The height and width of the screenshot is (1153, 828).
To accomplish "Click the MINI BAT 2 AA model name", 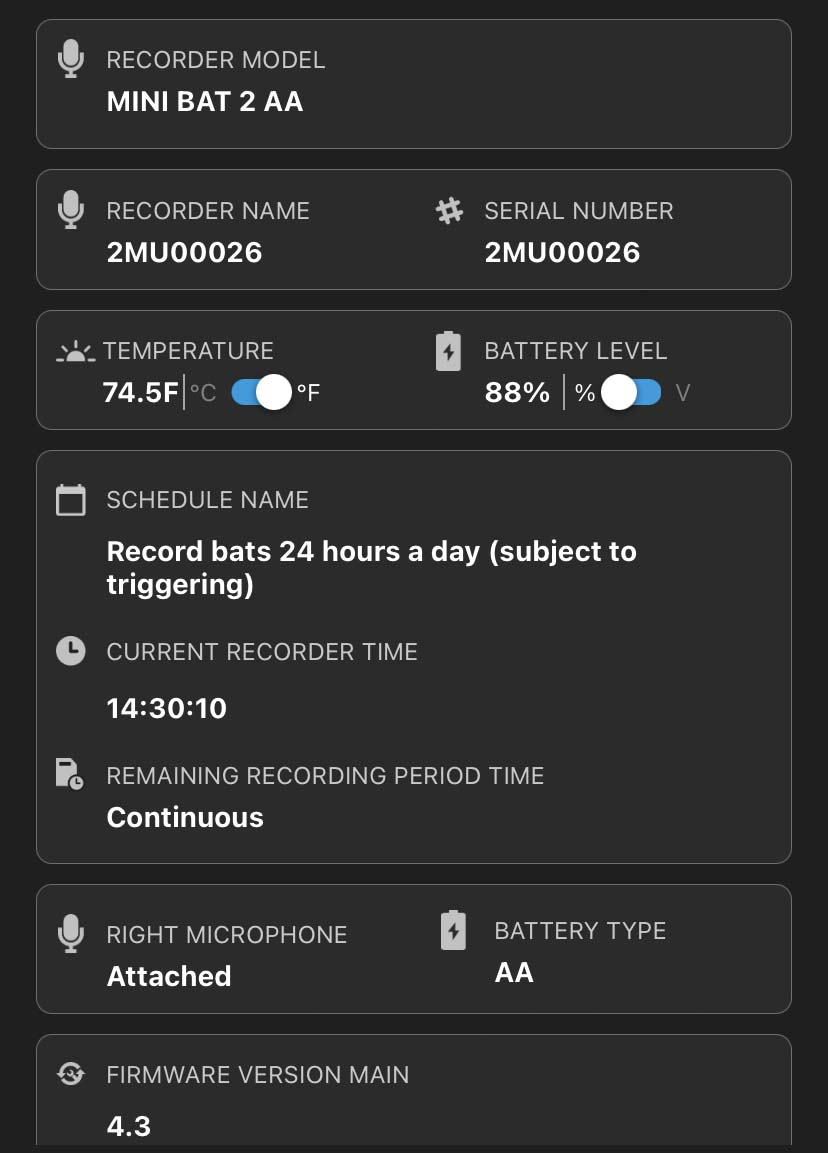I will 205,101.
